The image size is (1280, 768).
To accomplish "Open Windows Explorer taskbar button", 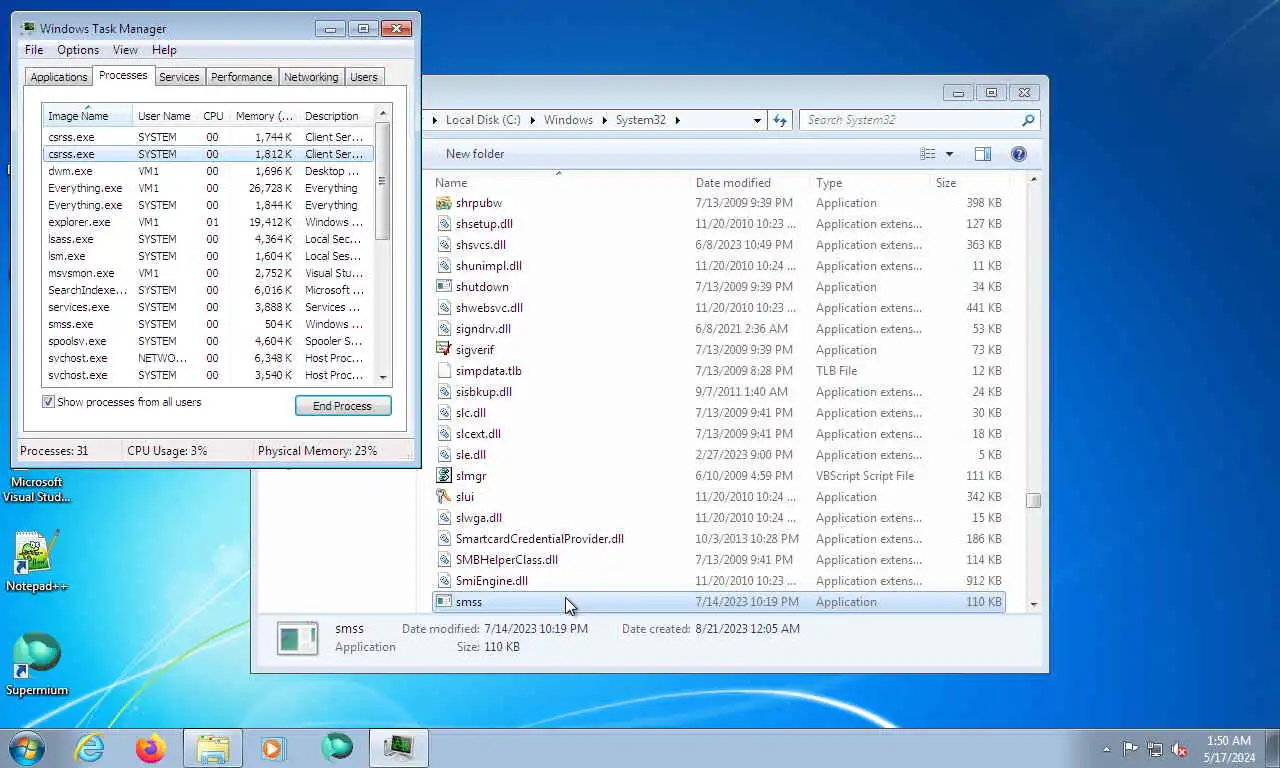I will click(x=213, y=748).
